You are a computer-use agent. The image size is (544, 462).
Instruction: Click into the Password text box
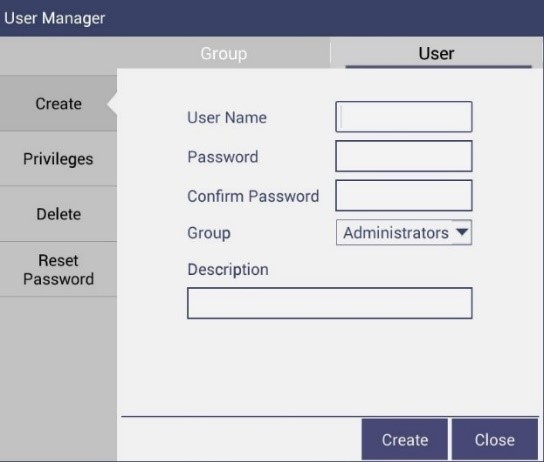[x=404, y=156]
